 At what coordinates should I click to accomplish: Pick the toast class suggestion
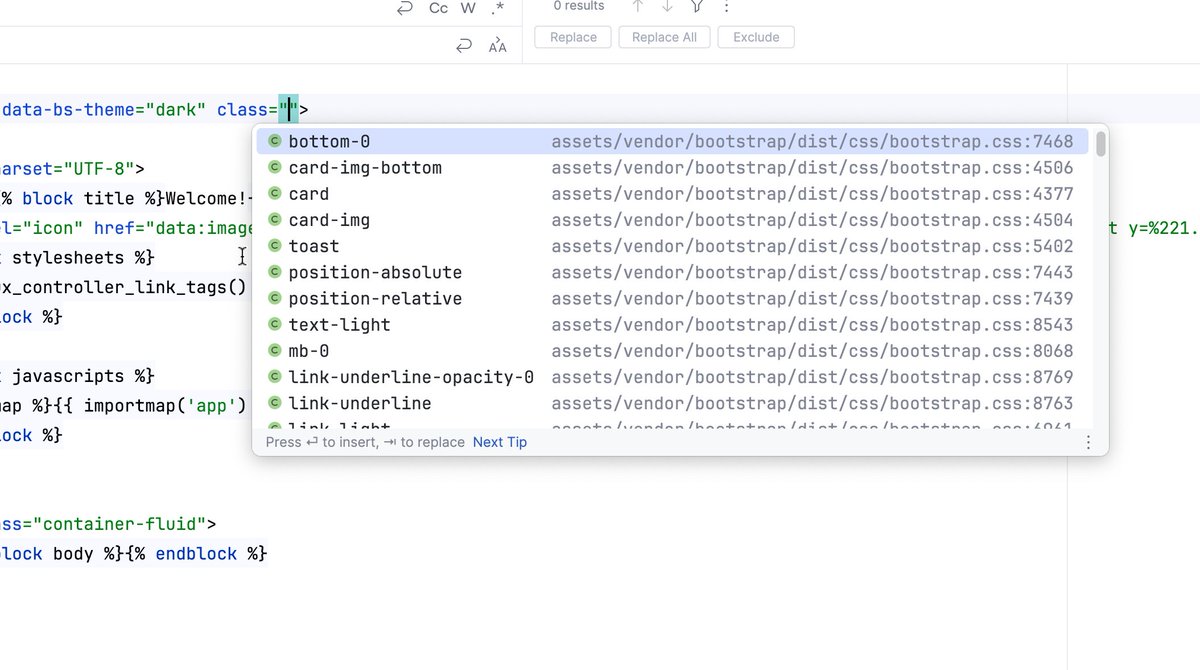(x=674, y=246)
